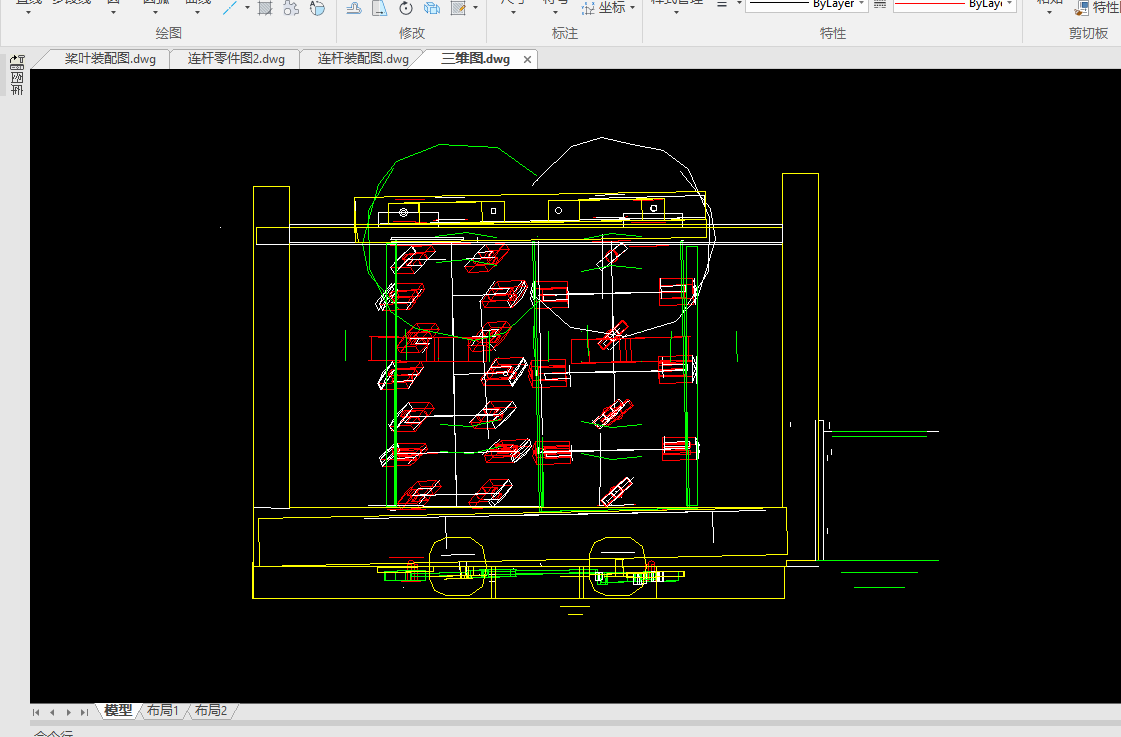This screenshot has height=737, width=1121.
Task: Click the 特性 match button in clipboard panel
Action: (1097, 8)
